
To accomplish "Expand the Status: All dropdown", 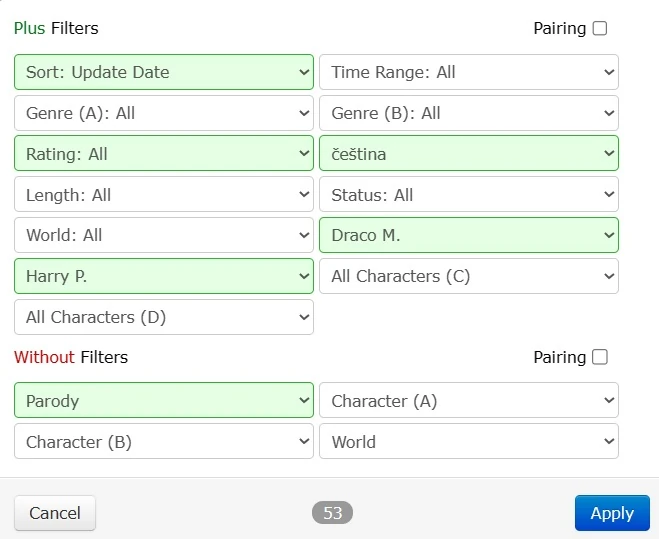I will (x=469, y=195).
